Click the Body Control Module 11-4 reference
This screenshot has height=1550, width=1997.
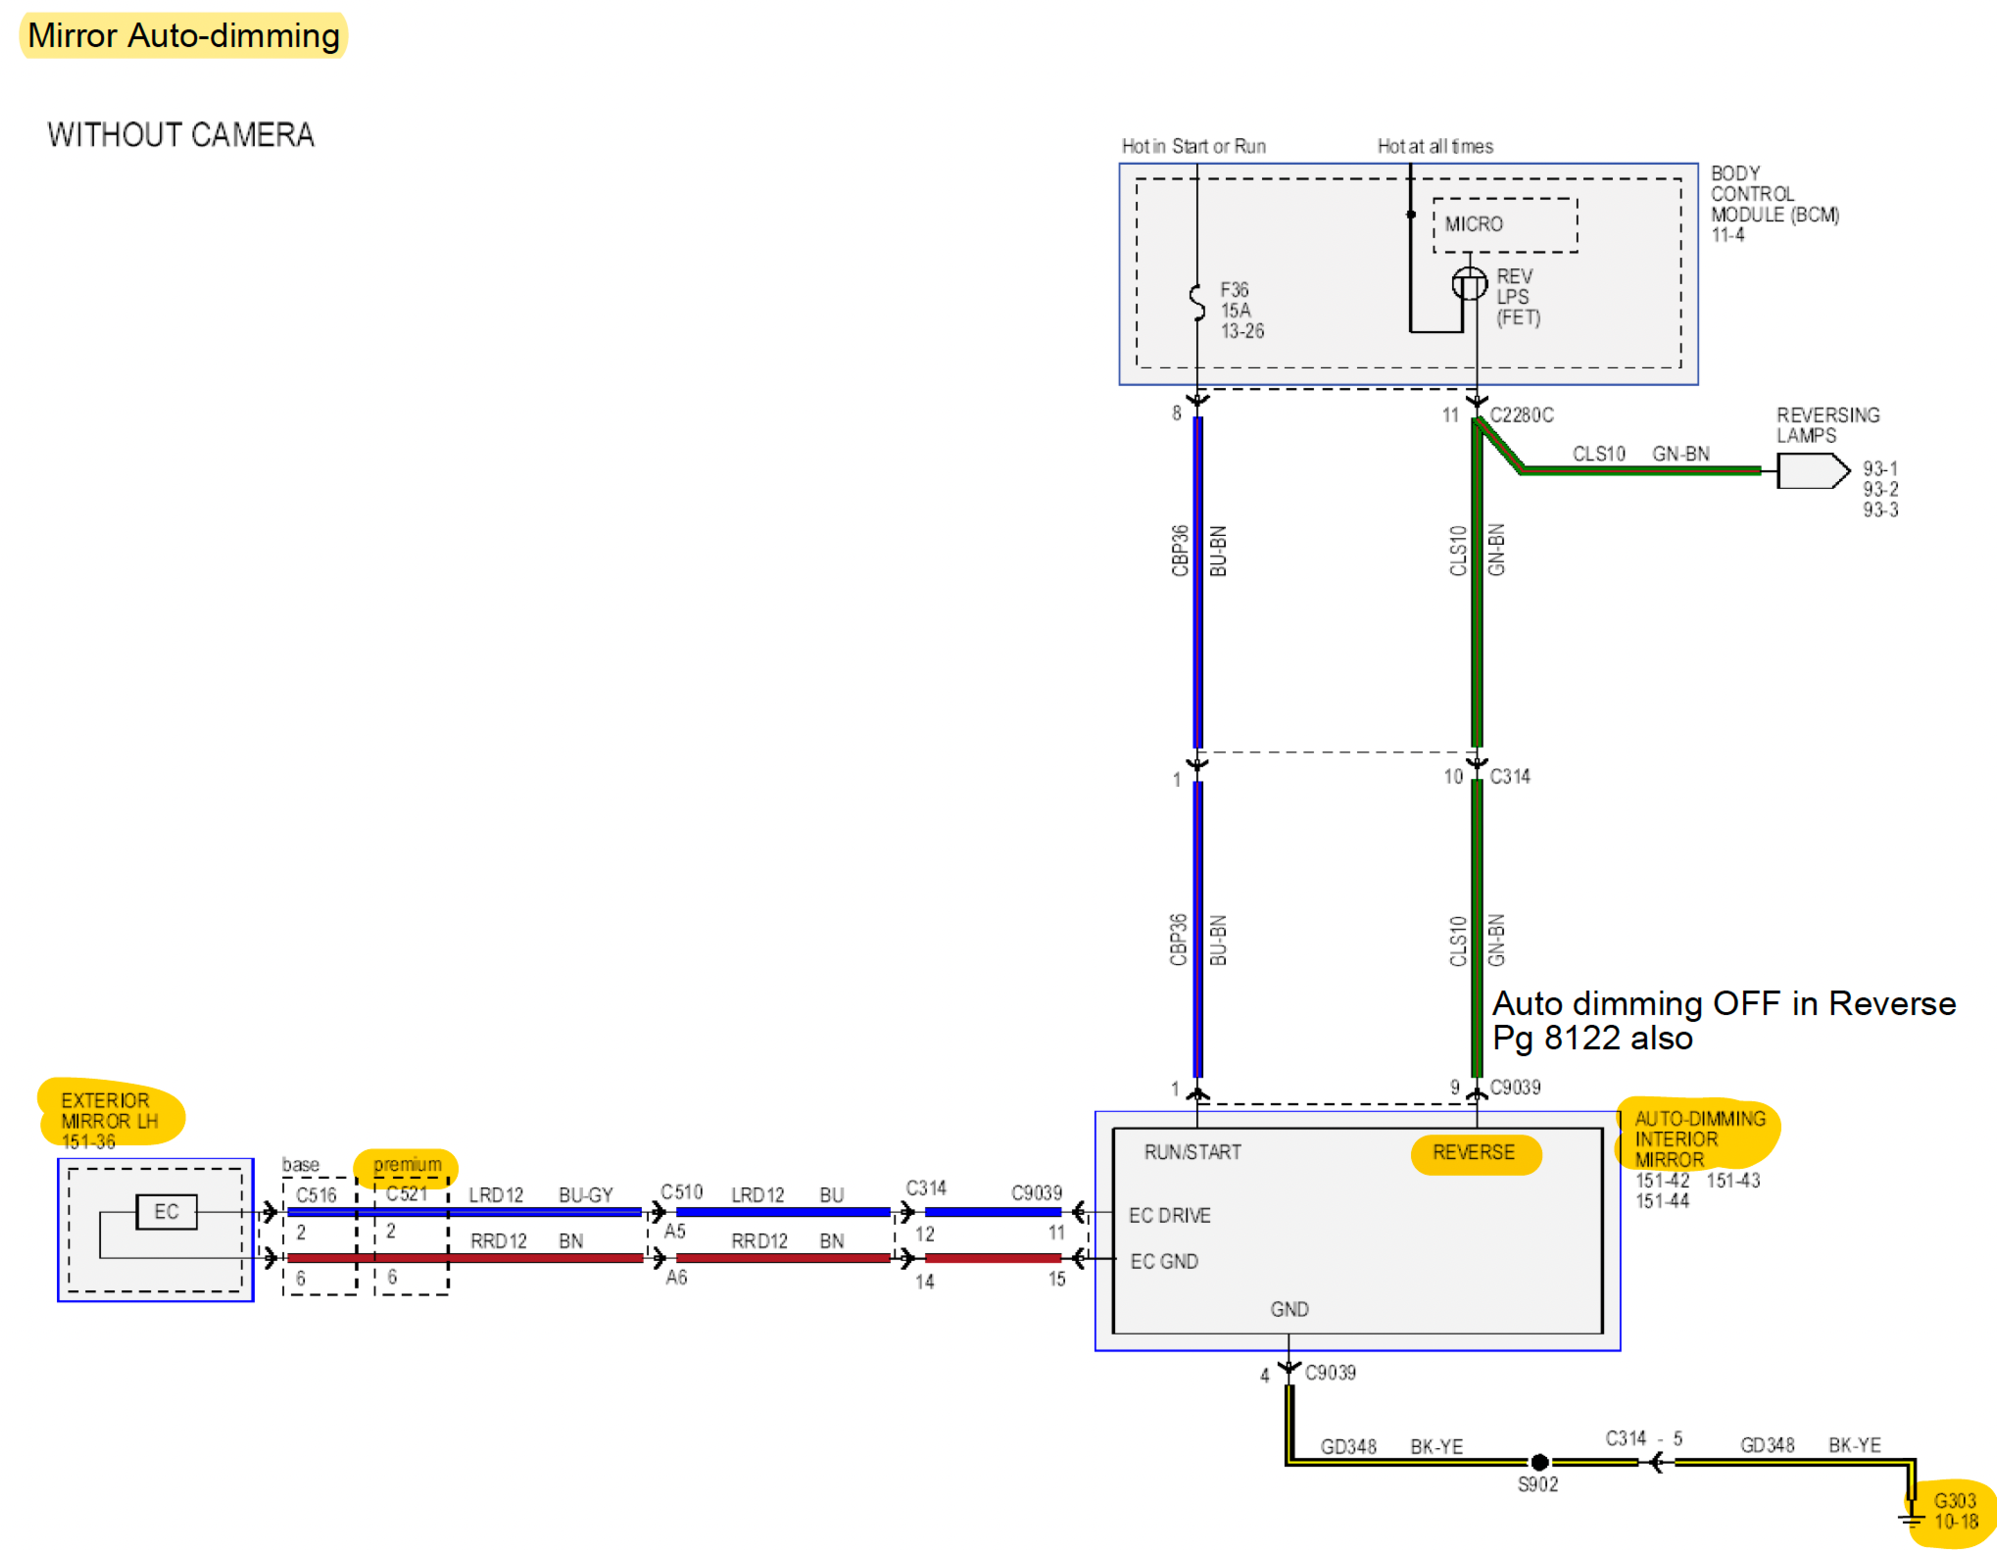(1727, 235)
